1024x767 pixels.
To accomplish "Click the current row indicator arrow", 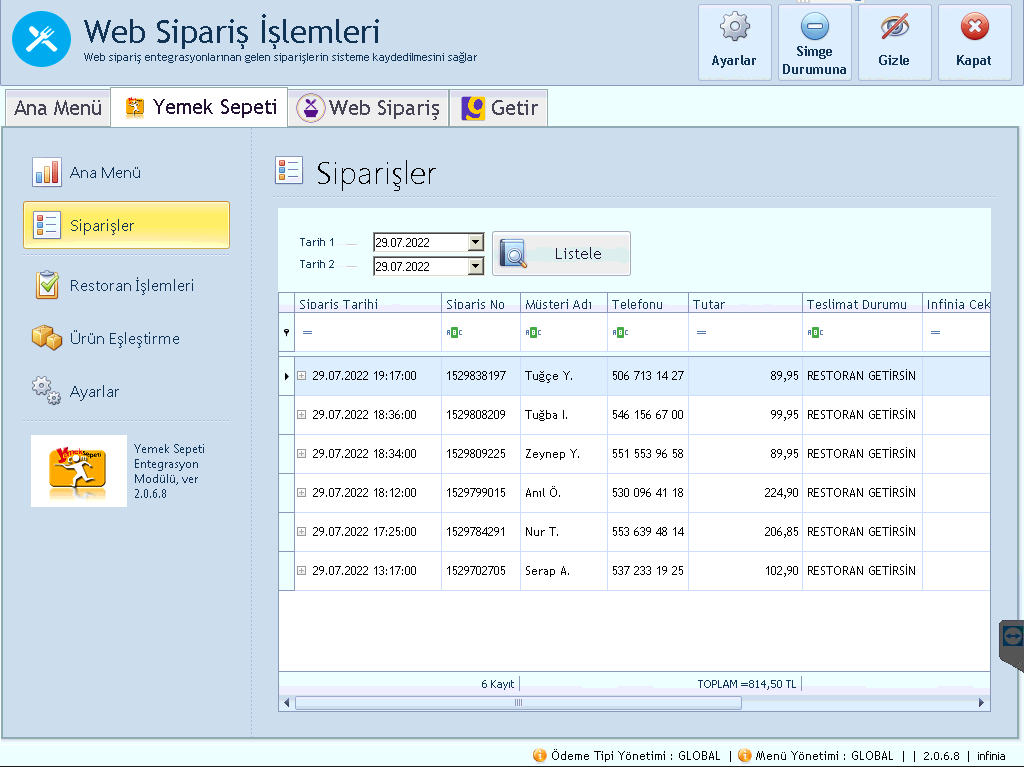I will pyautogui.click(x=286, y=376).
